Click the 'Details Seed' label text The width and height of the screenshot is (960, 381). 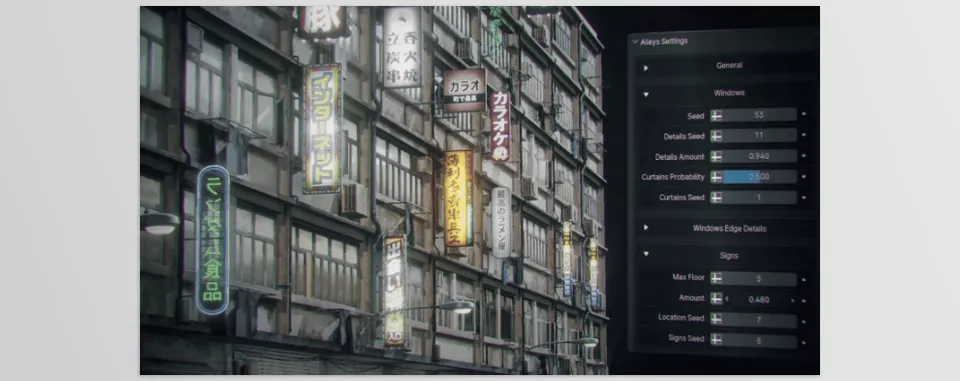pyautogui.click(x=684, y=137)
